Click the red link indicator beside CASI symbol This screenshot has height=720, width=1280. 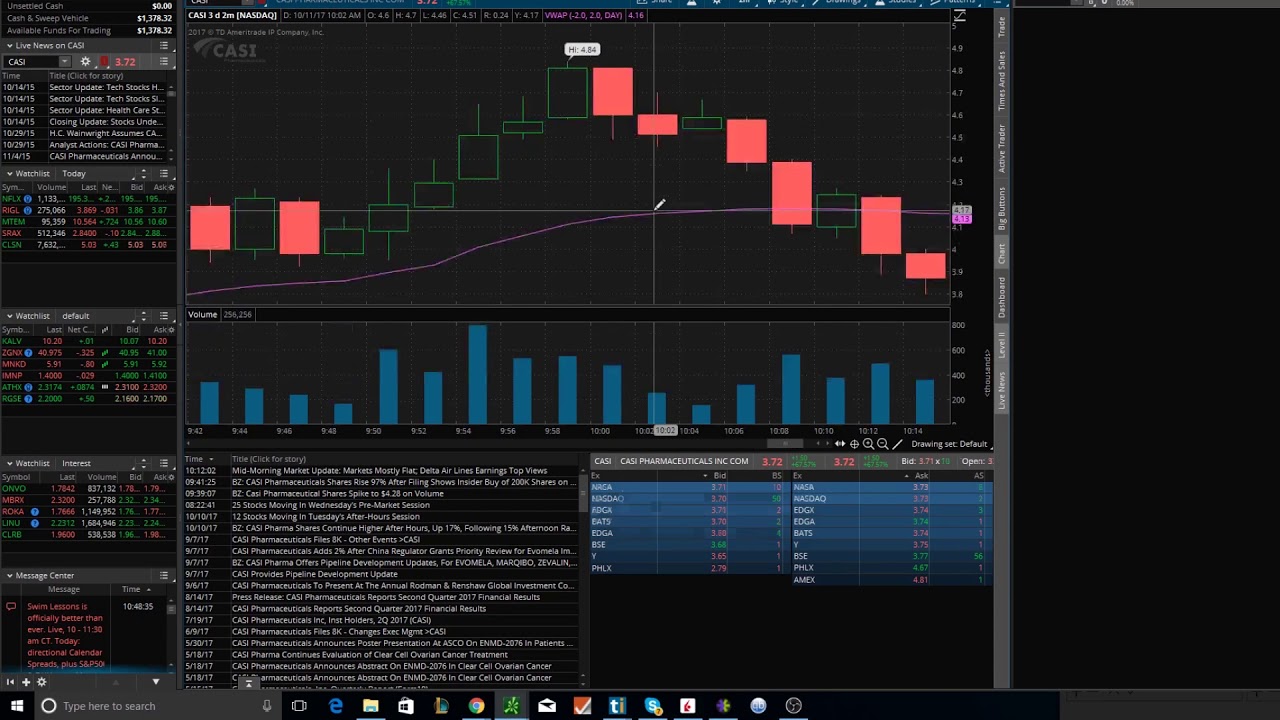[x=104, y=62]
